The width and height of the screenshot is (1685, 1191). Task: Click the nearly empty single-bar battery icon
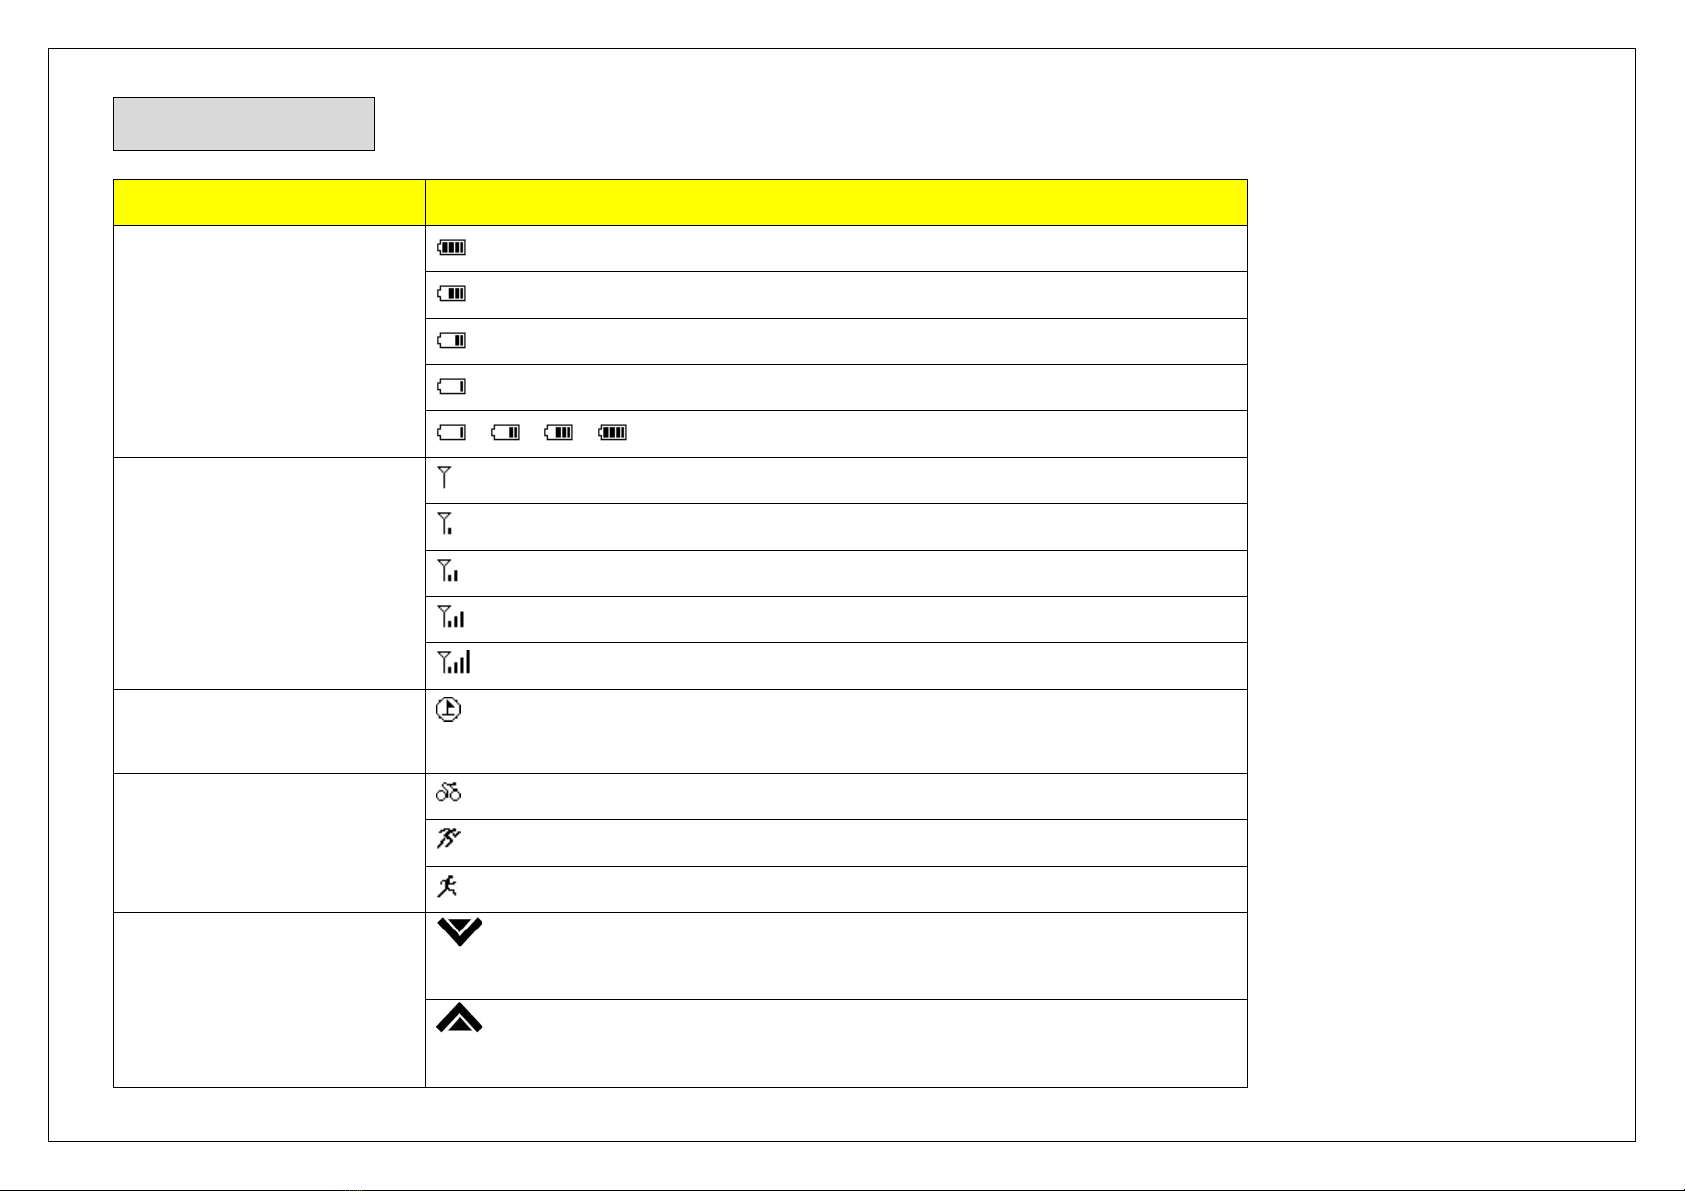pyautogui.click(x=452, y=386)
